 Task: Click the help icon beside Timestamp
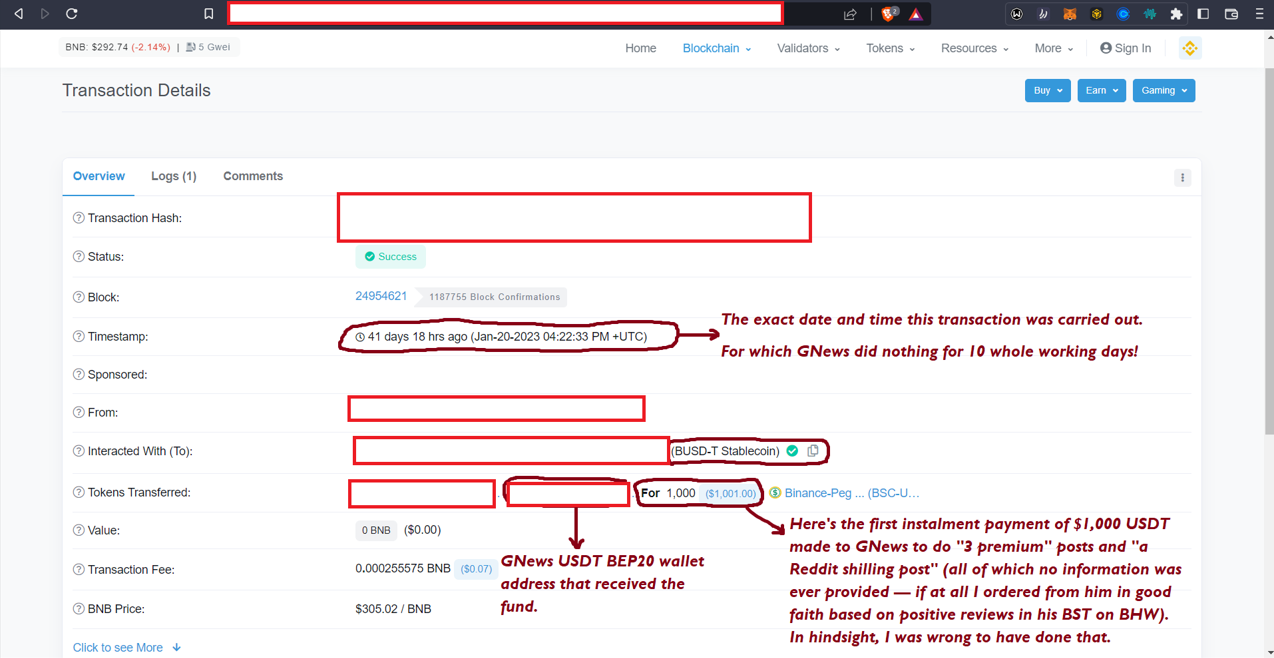(x=78, y=337)
